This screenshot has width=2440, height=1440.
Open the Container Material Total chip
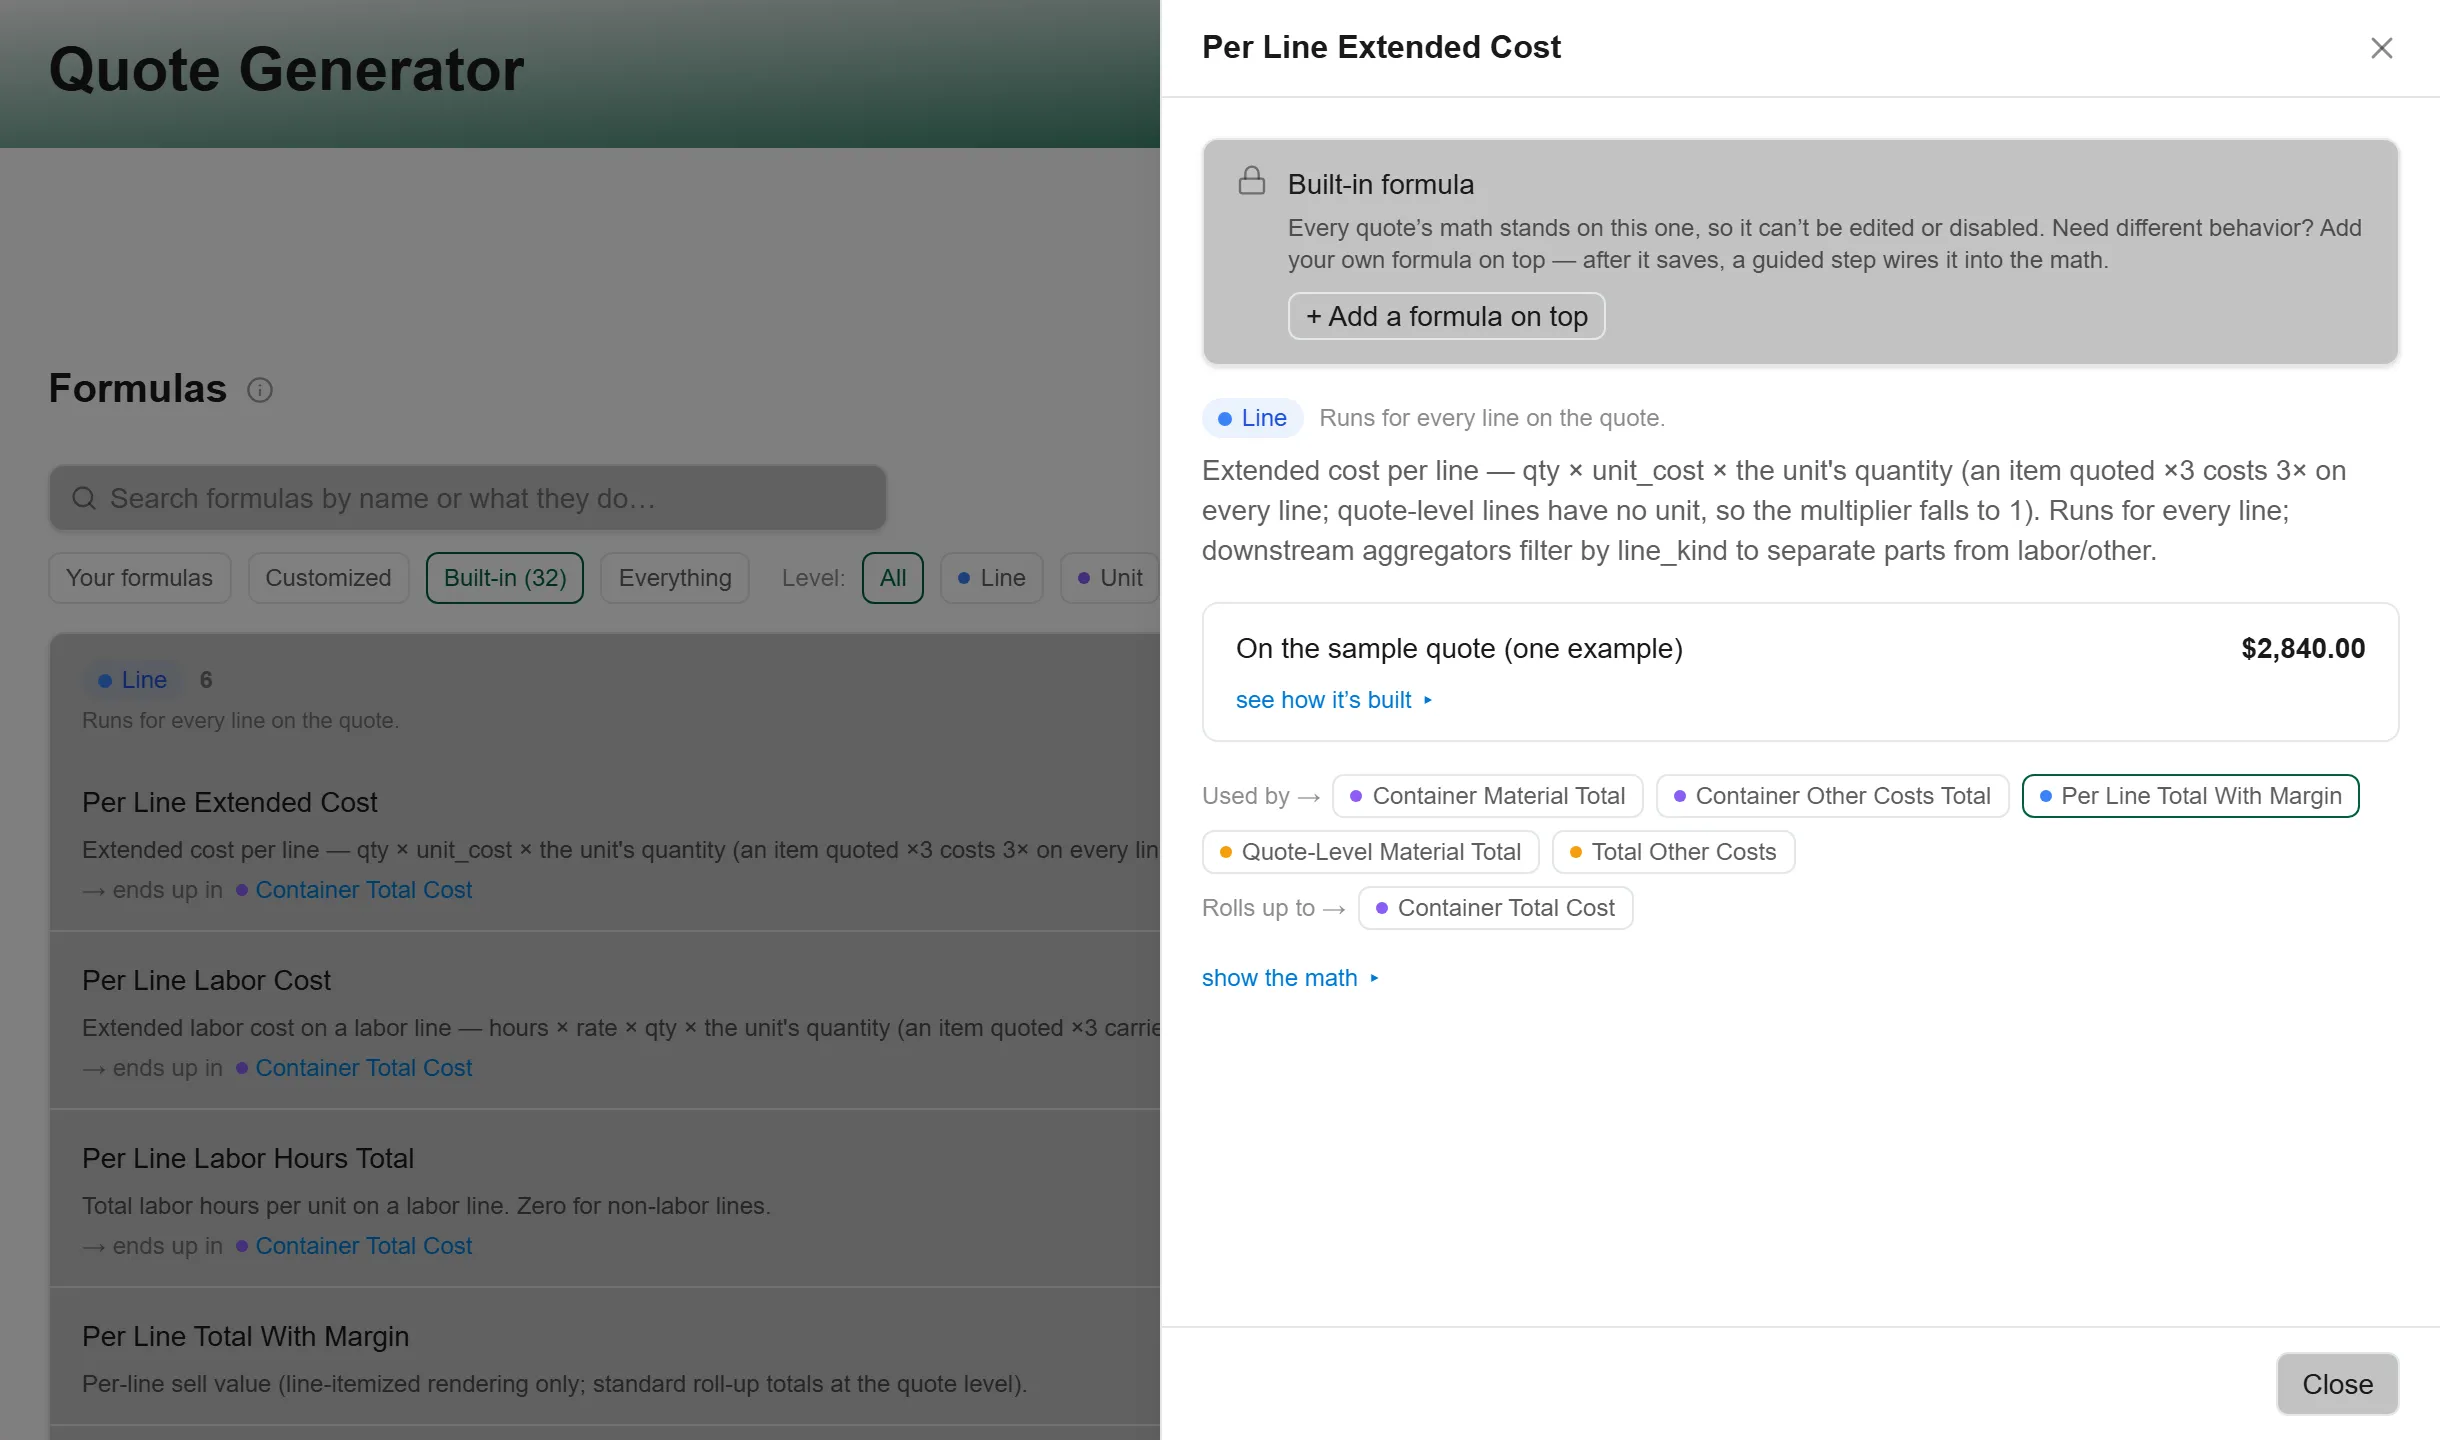[1487, 796]
